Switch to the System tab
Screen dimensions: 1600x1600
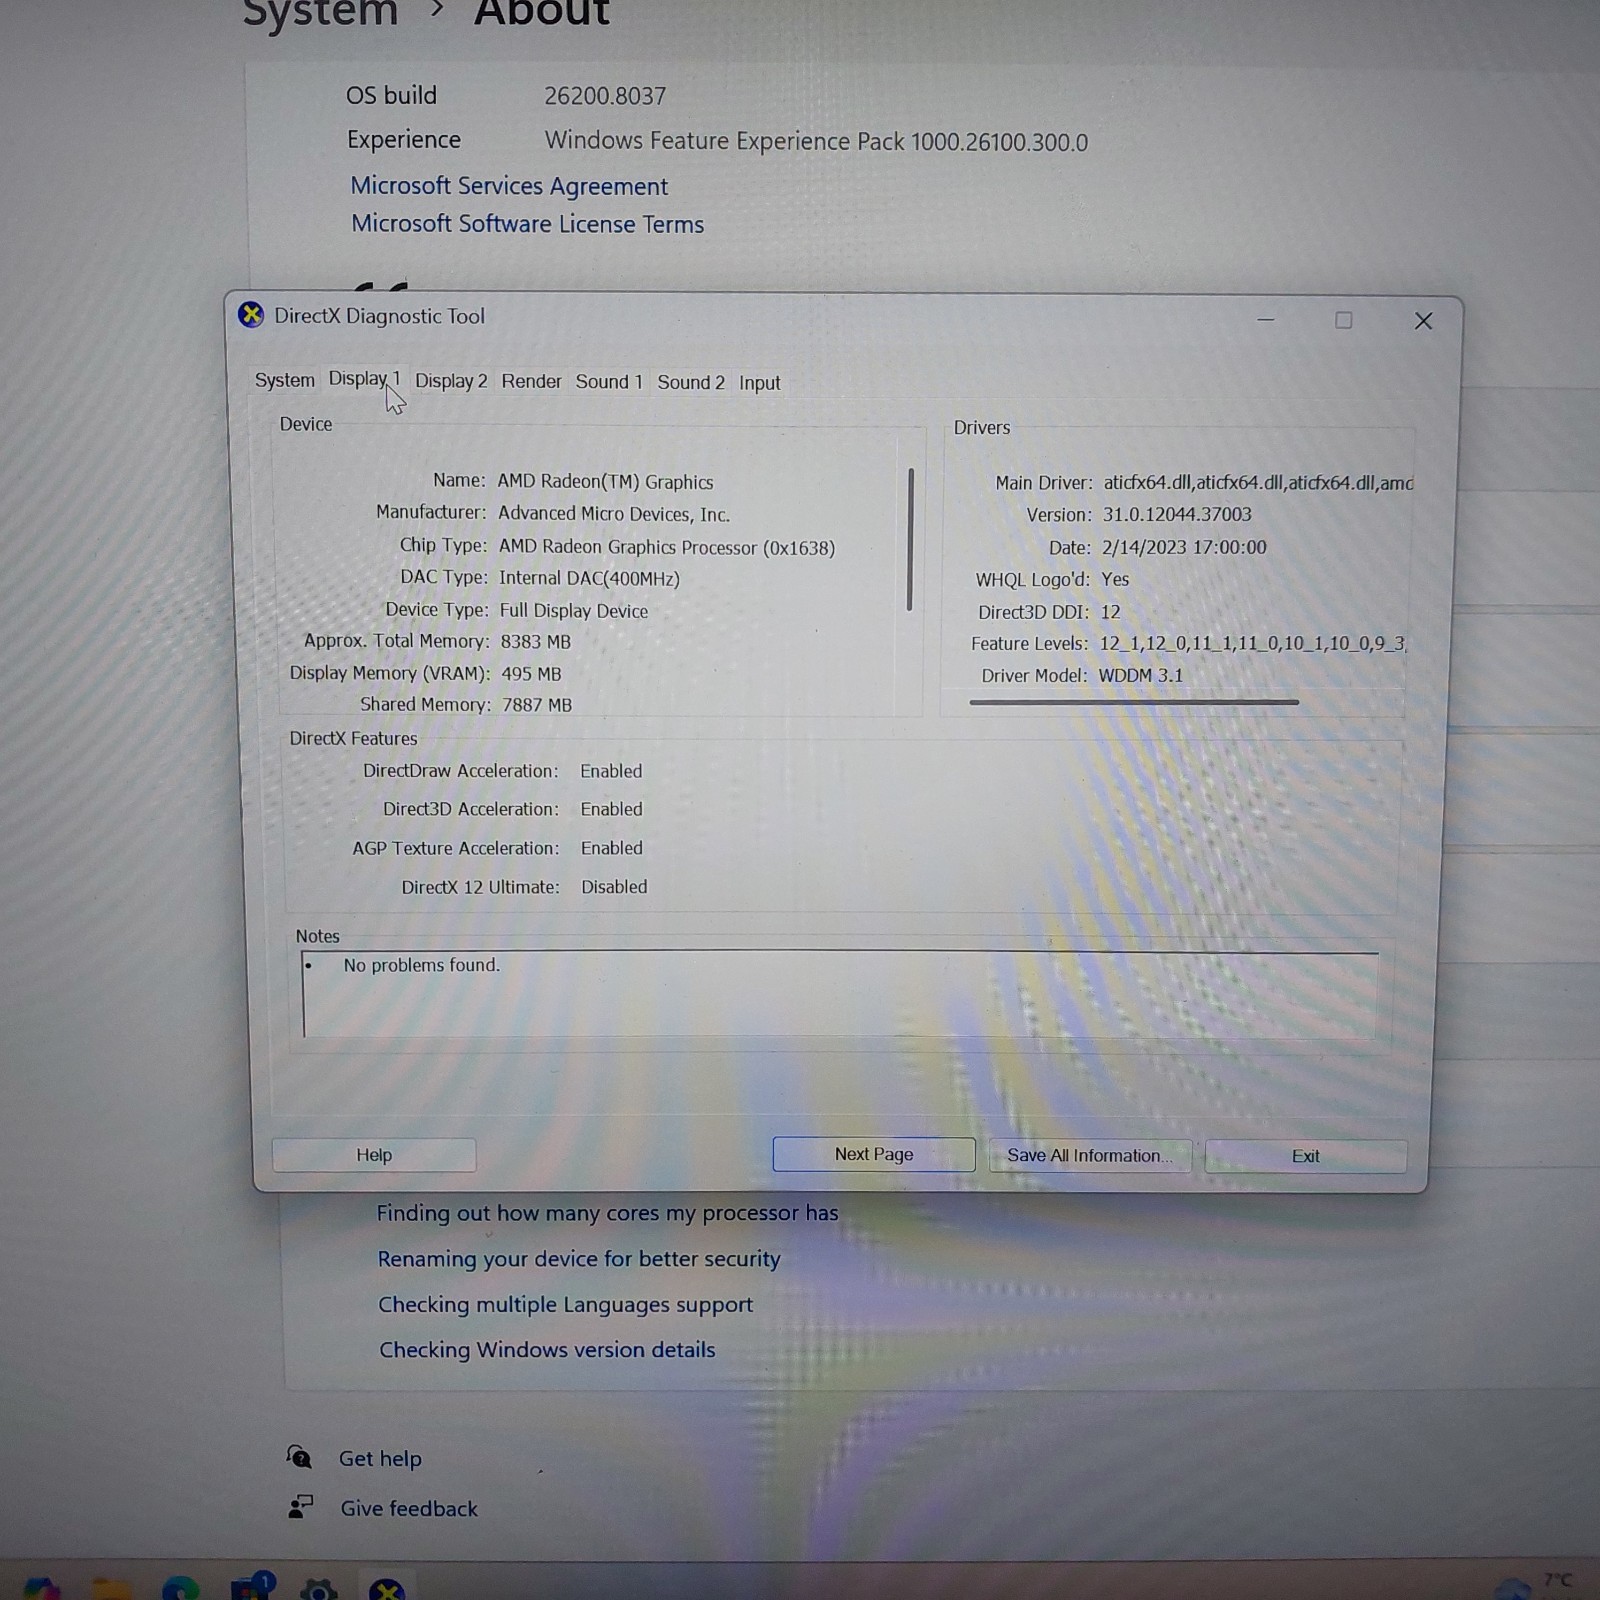(284, 380)
